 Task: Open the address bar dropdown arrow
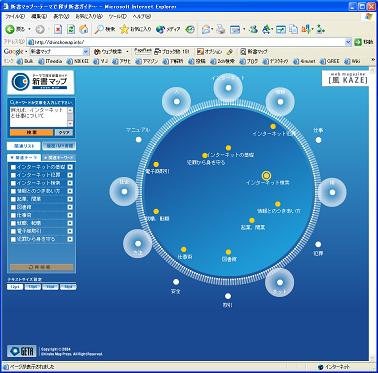click(348, 42)
